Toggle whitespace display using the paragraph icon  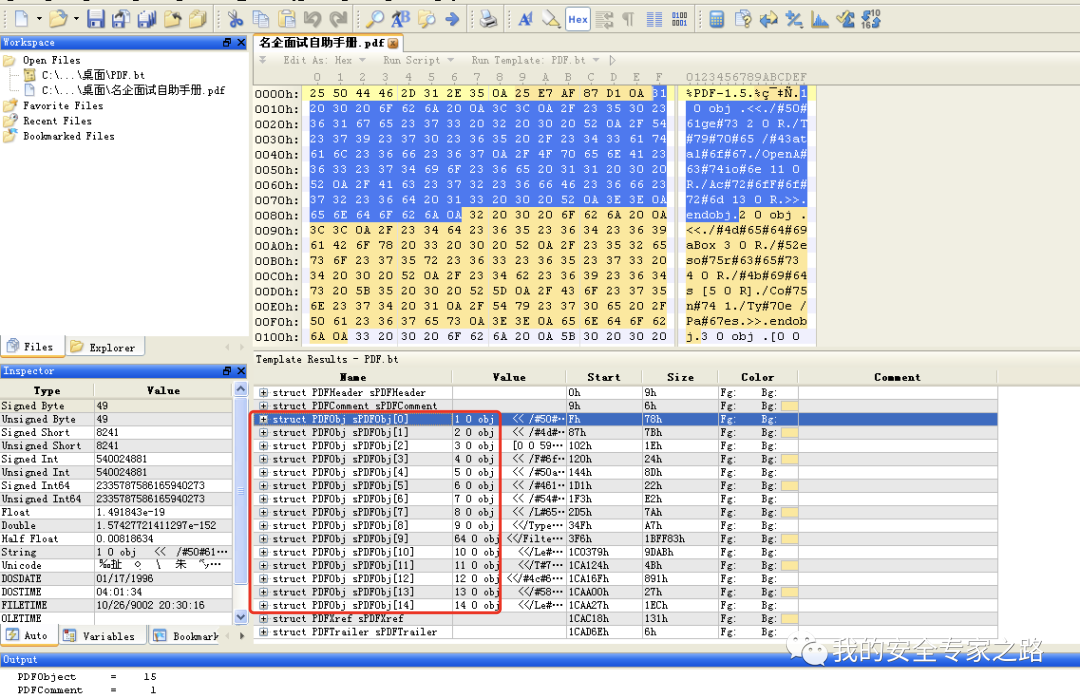coord(628,18)
